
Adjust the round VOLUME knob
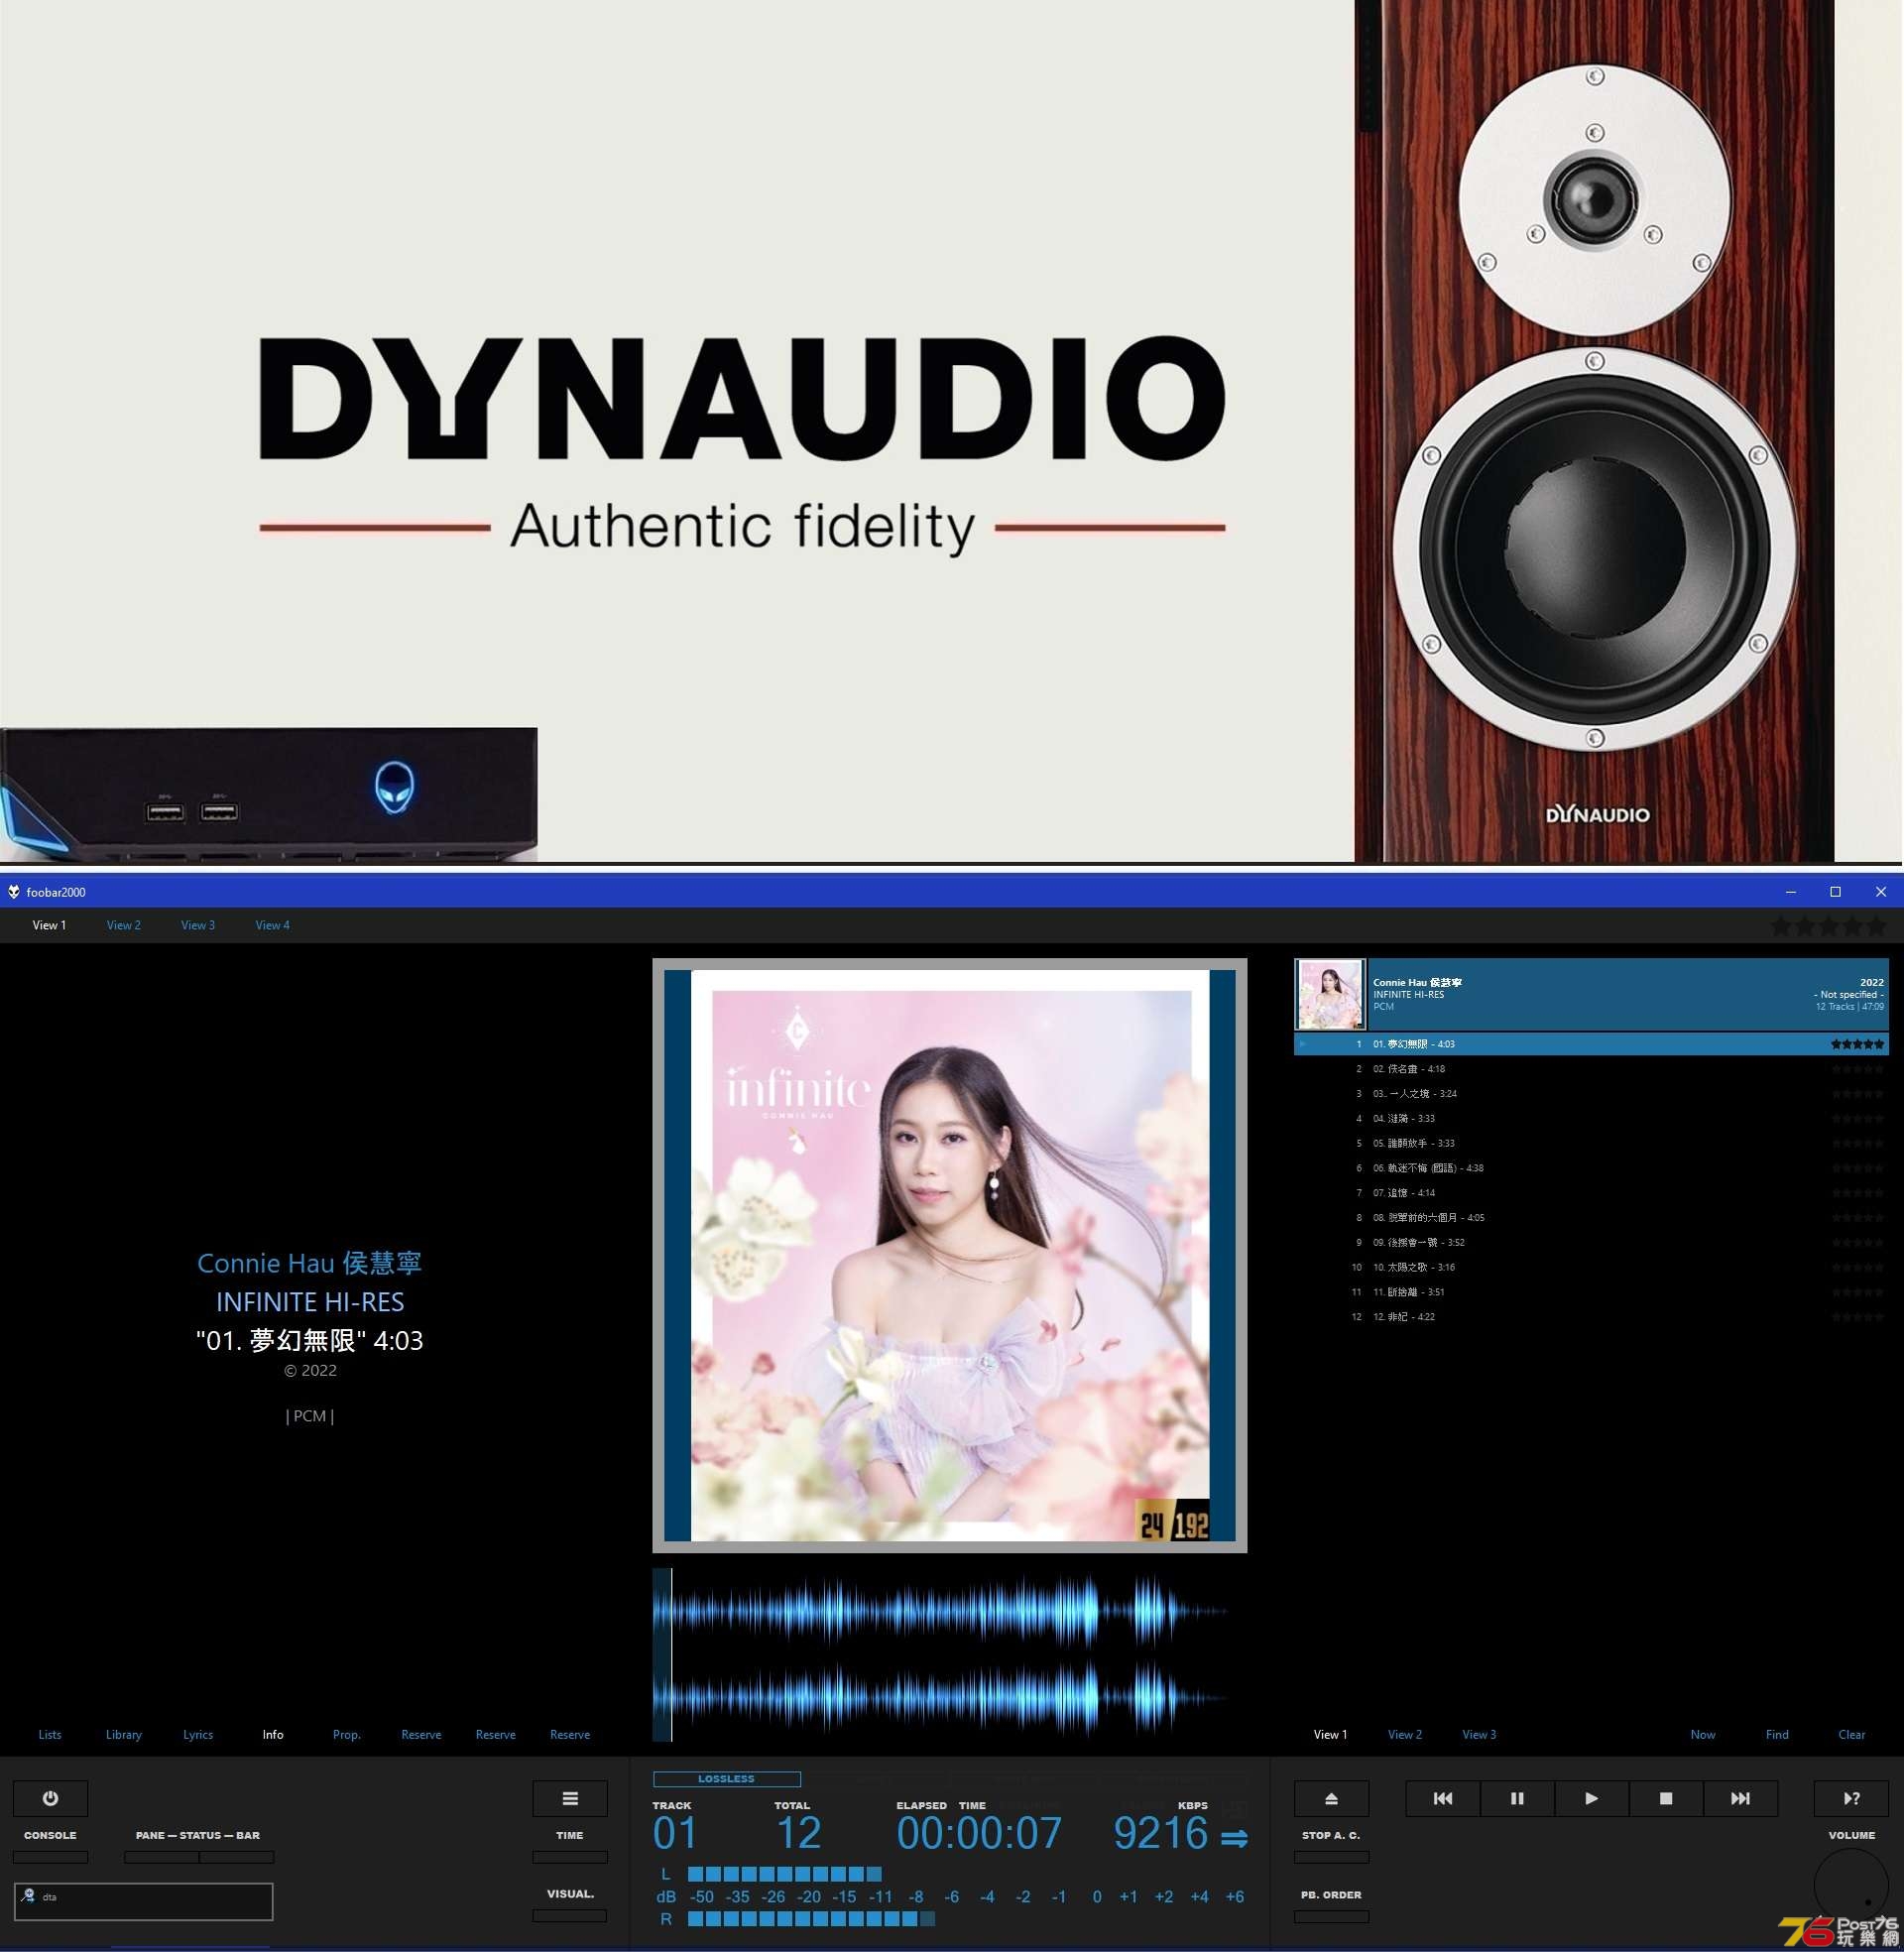pyautogui.click(x=1851, y=1885)
